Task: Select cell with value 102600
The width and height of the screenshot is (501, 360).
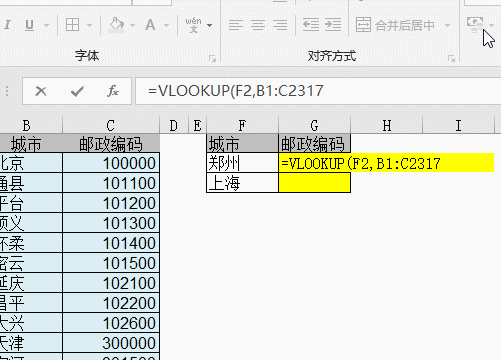Action: pyautogui.click(x=111, y=323)
